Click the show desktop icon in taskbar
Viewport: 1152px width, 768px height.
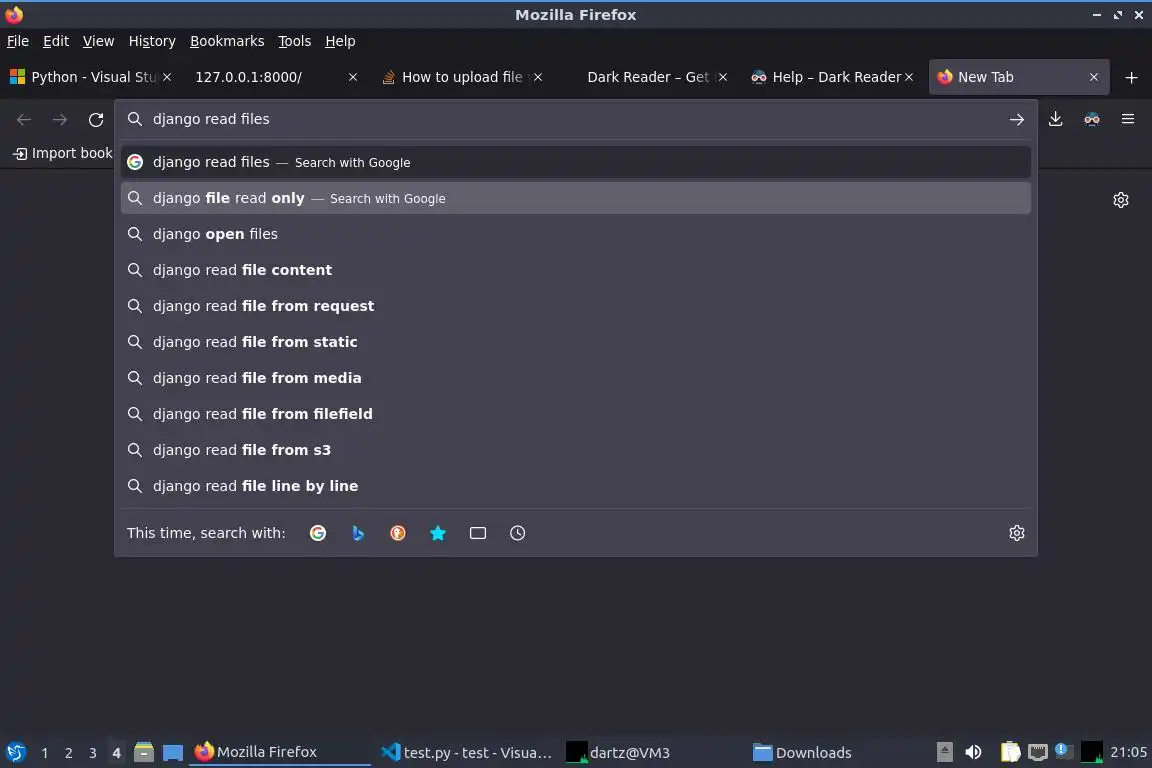pyautogui.click(x=173, y=752)
